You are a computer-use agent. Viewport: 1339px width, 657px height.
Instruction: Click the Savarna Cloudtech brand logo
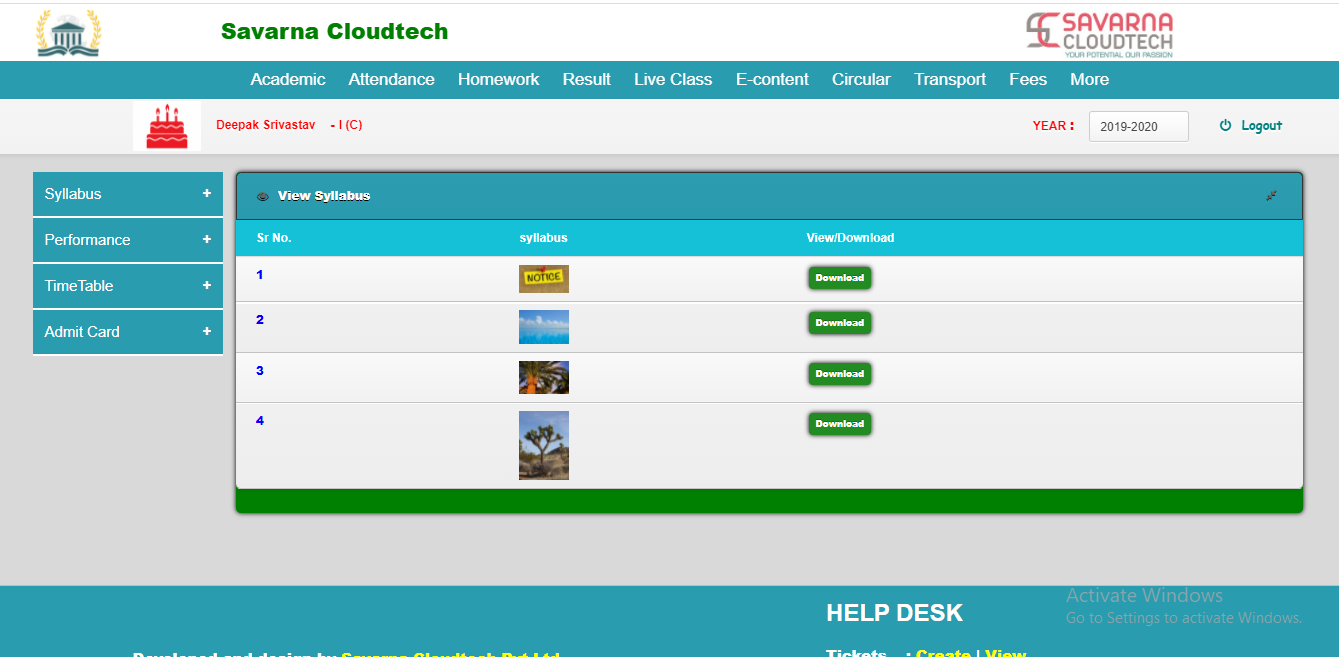point(1099,34)
